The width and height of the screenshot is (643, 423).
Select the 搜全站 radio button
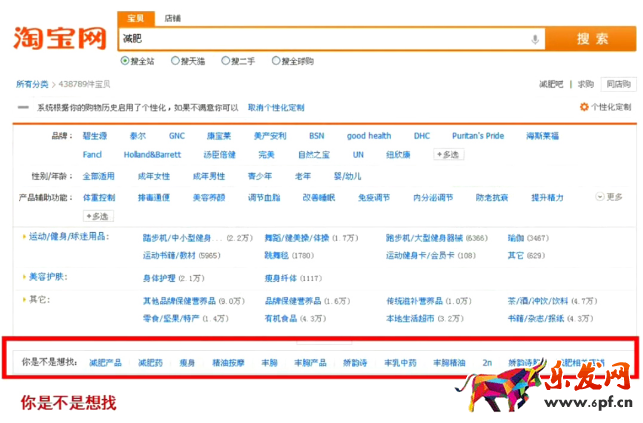coord(125,61)
